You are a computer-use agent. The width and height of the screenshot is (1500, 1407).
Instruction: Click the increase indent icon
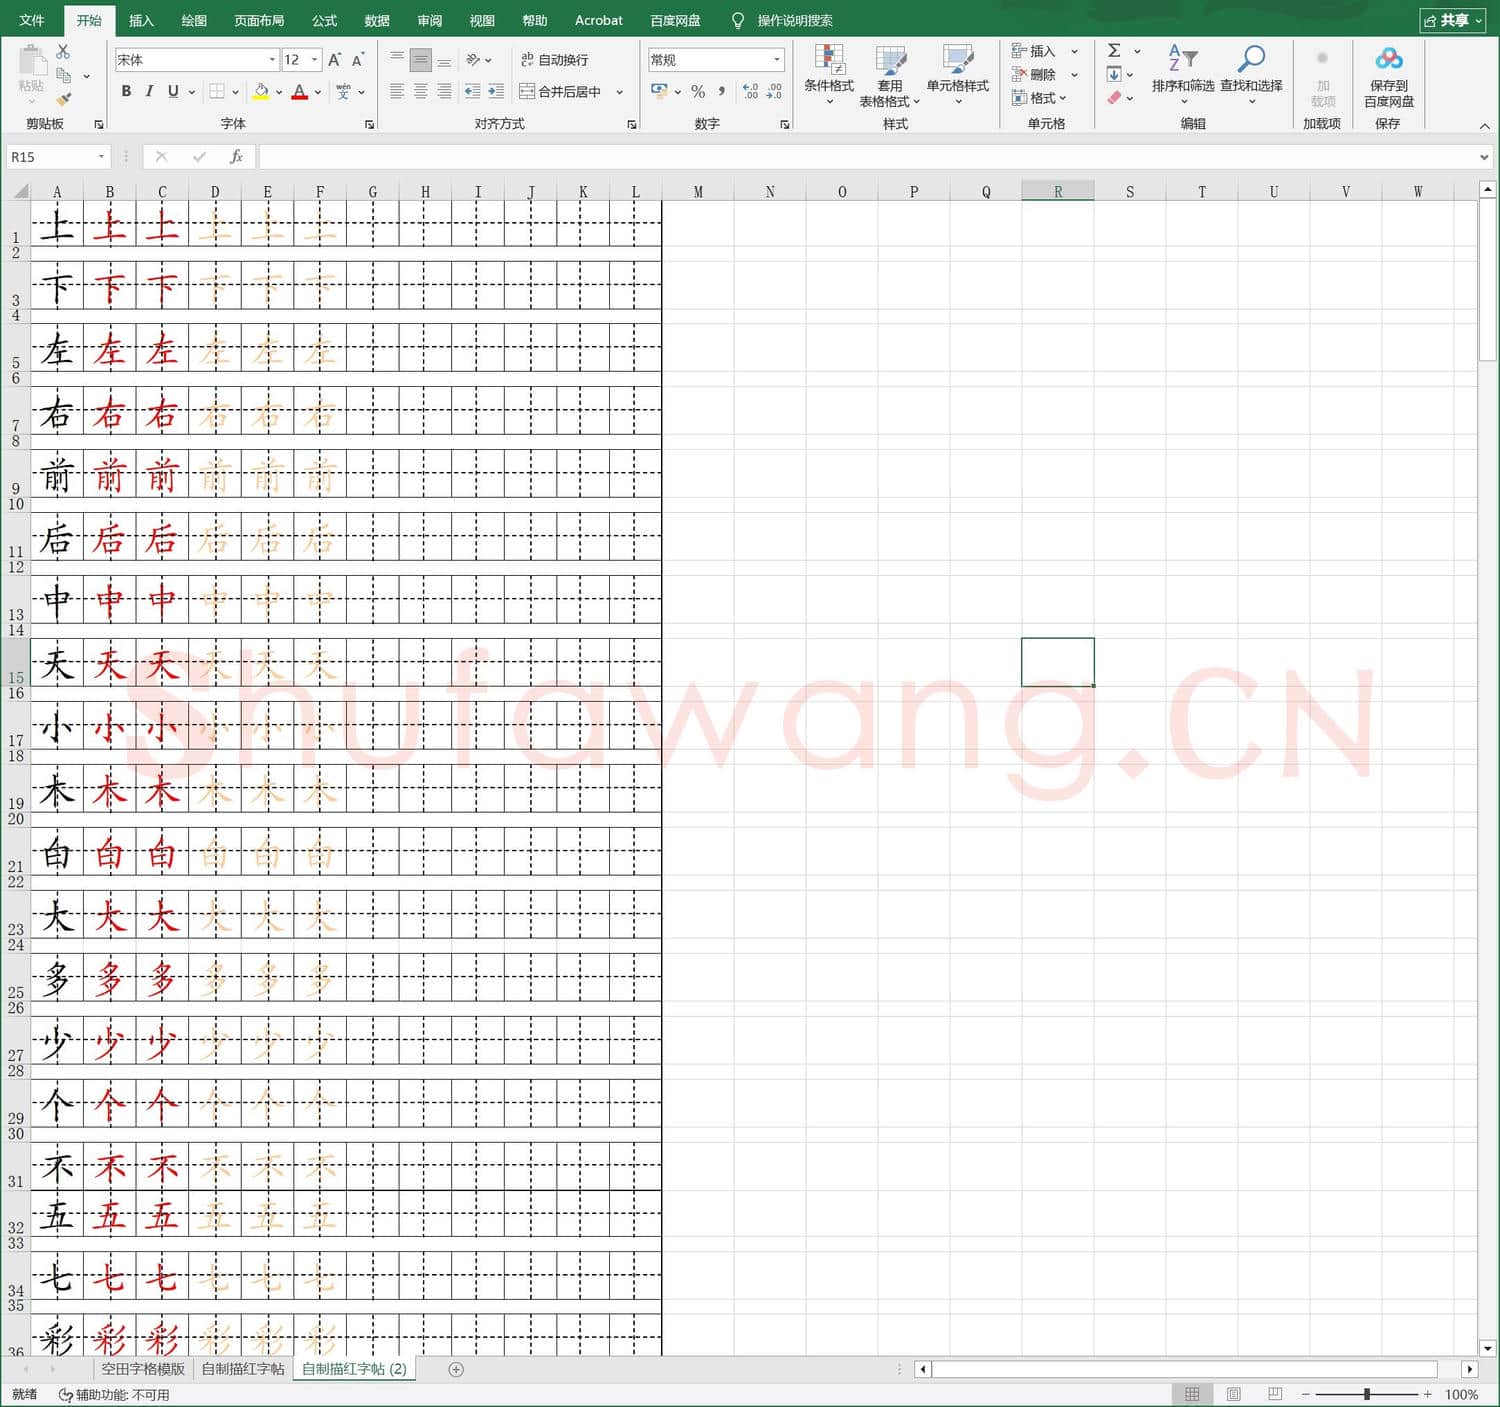[496, 91]
